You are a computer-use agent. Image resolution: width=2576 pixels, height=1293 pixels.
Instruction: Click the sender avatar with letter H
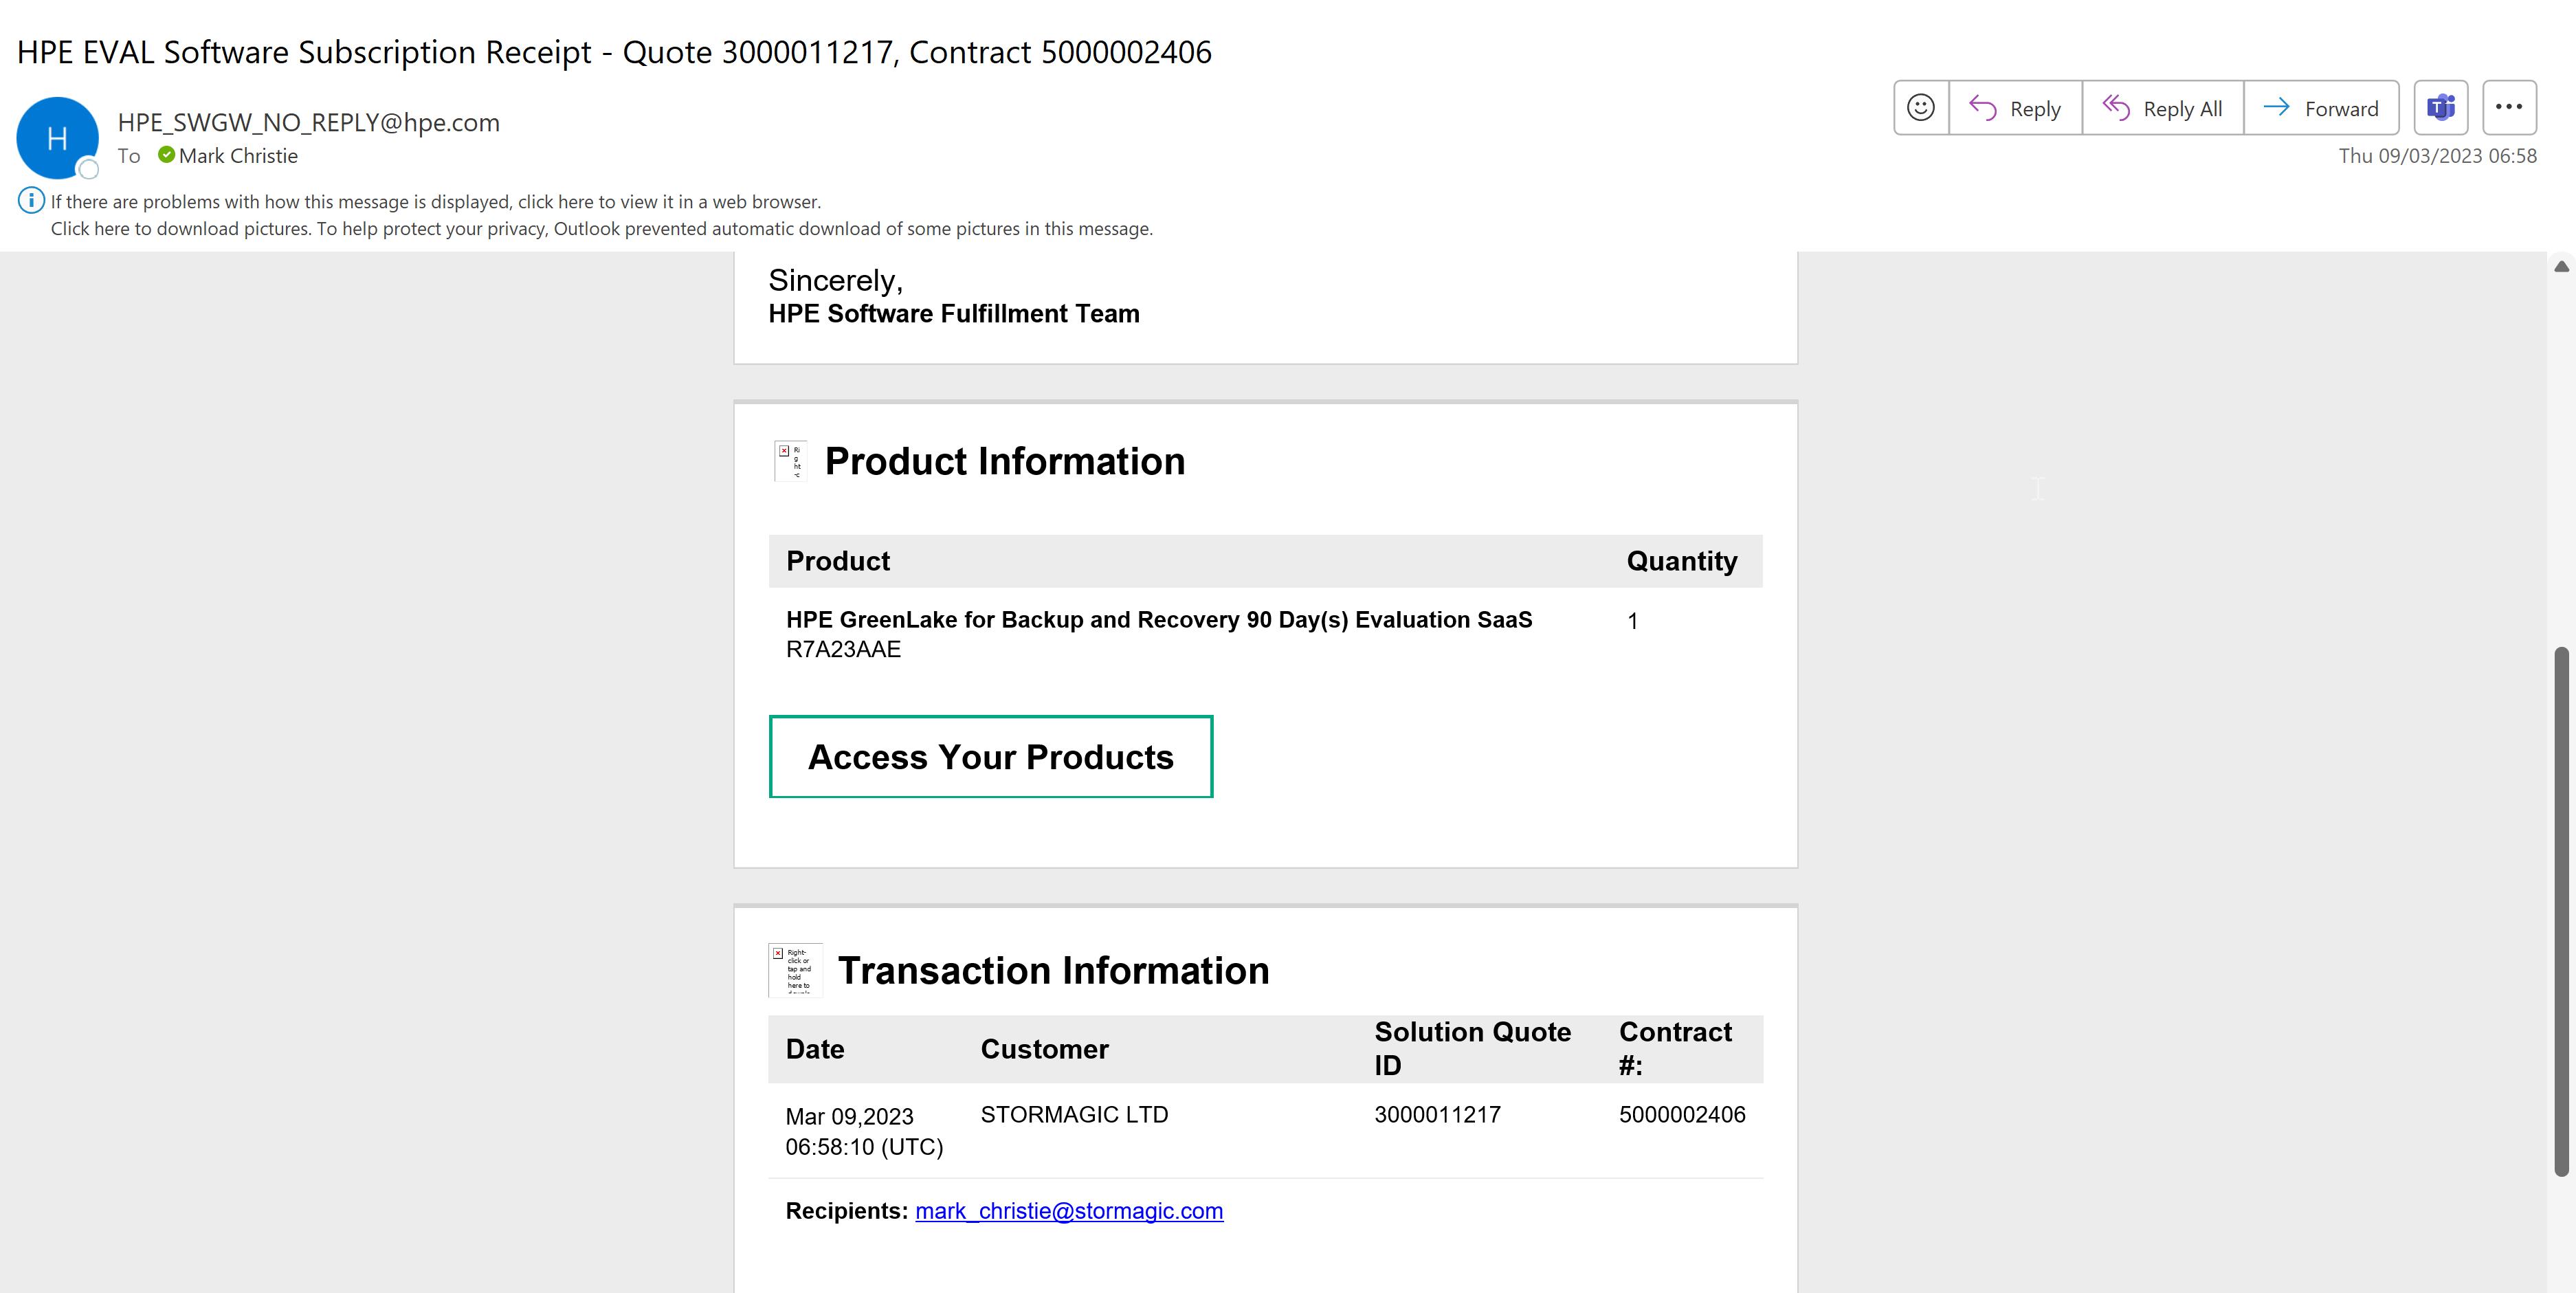[57, 138]
